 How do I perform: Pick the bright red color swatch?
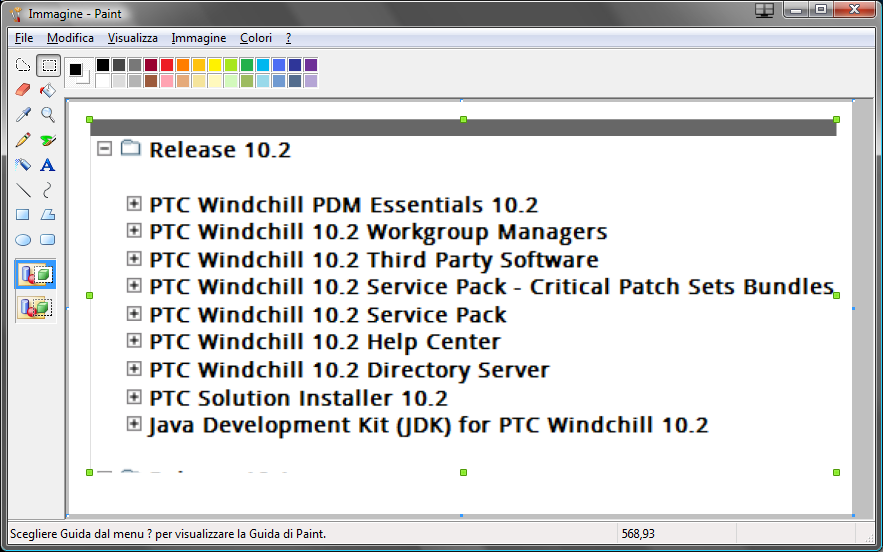click(167, 65)
